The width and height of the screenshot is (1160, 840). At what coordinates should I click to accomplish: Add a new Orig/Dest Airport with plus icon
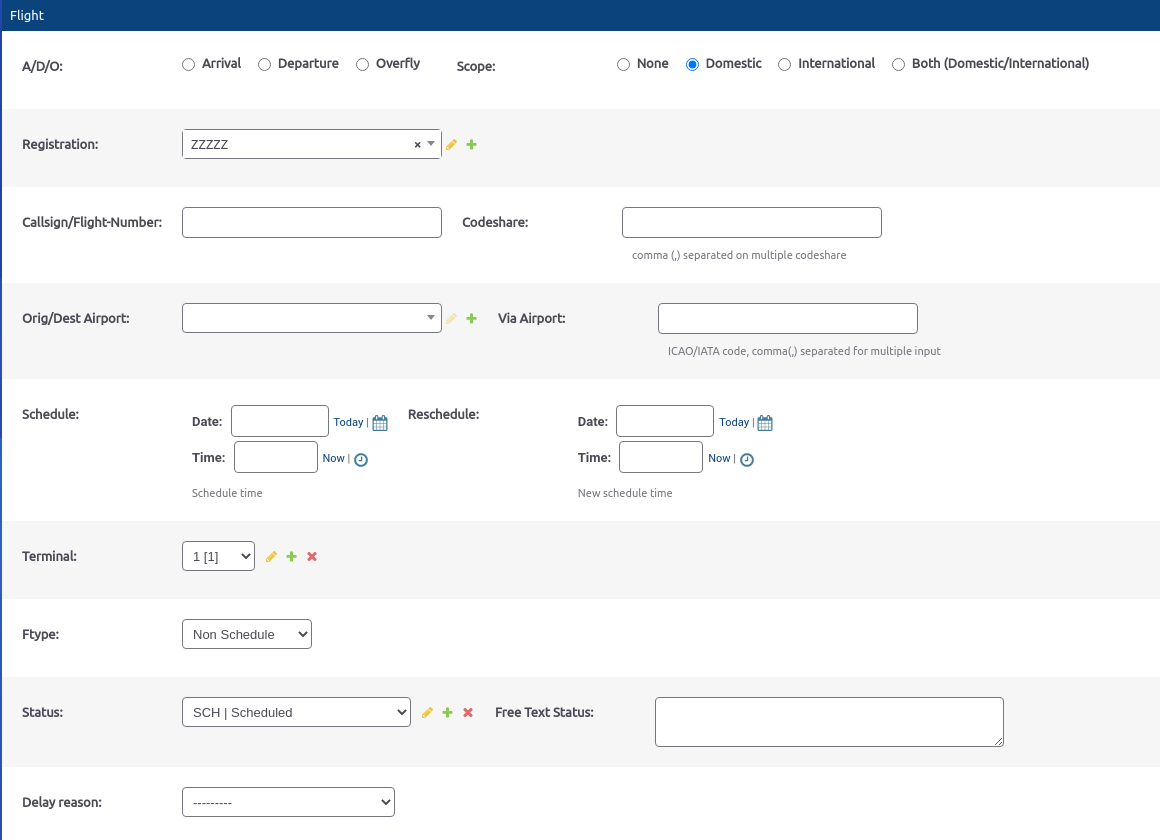[472, 319]
